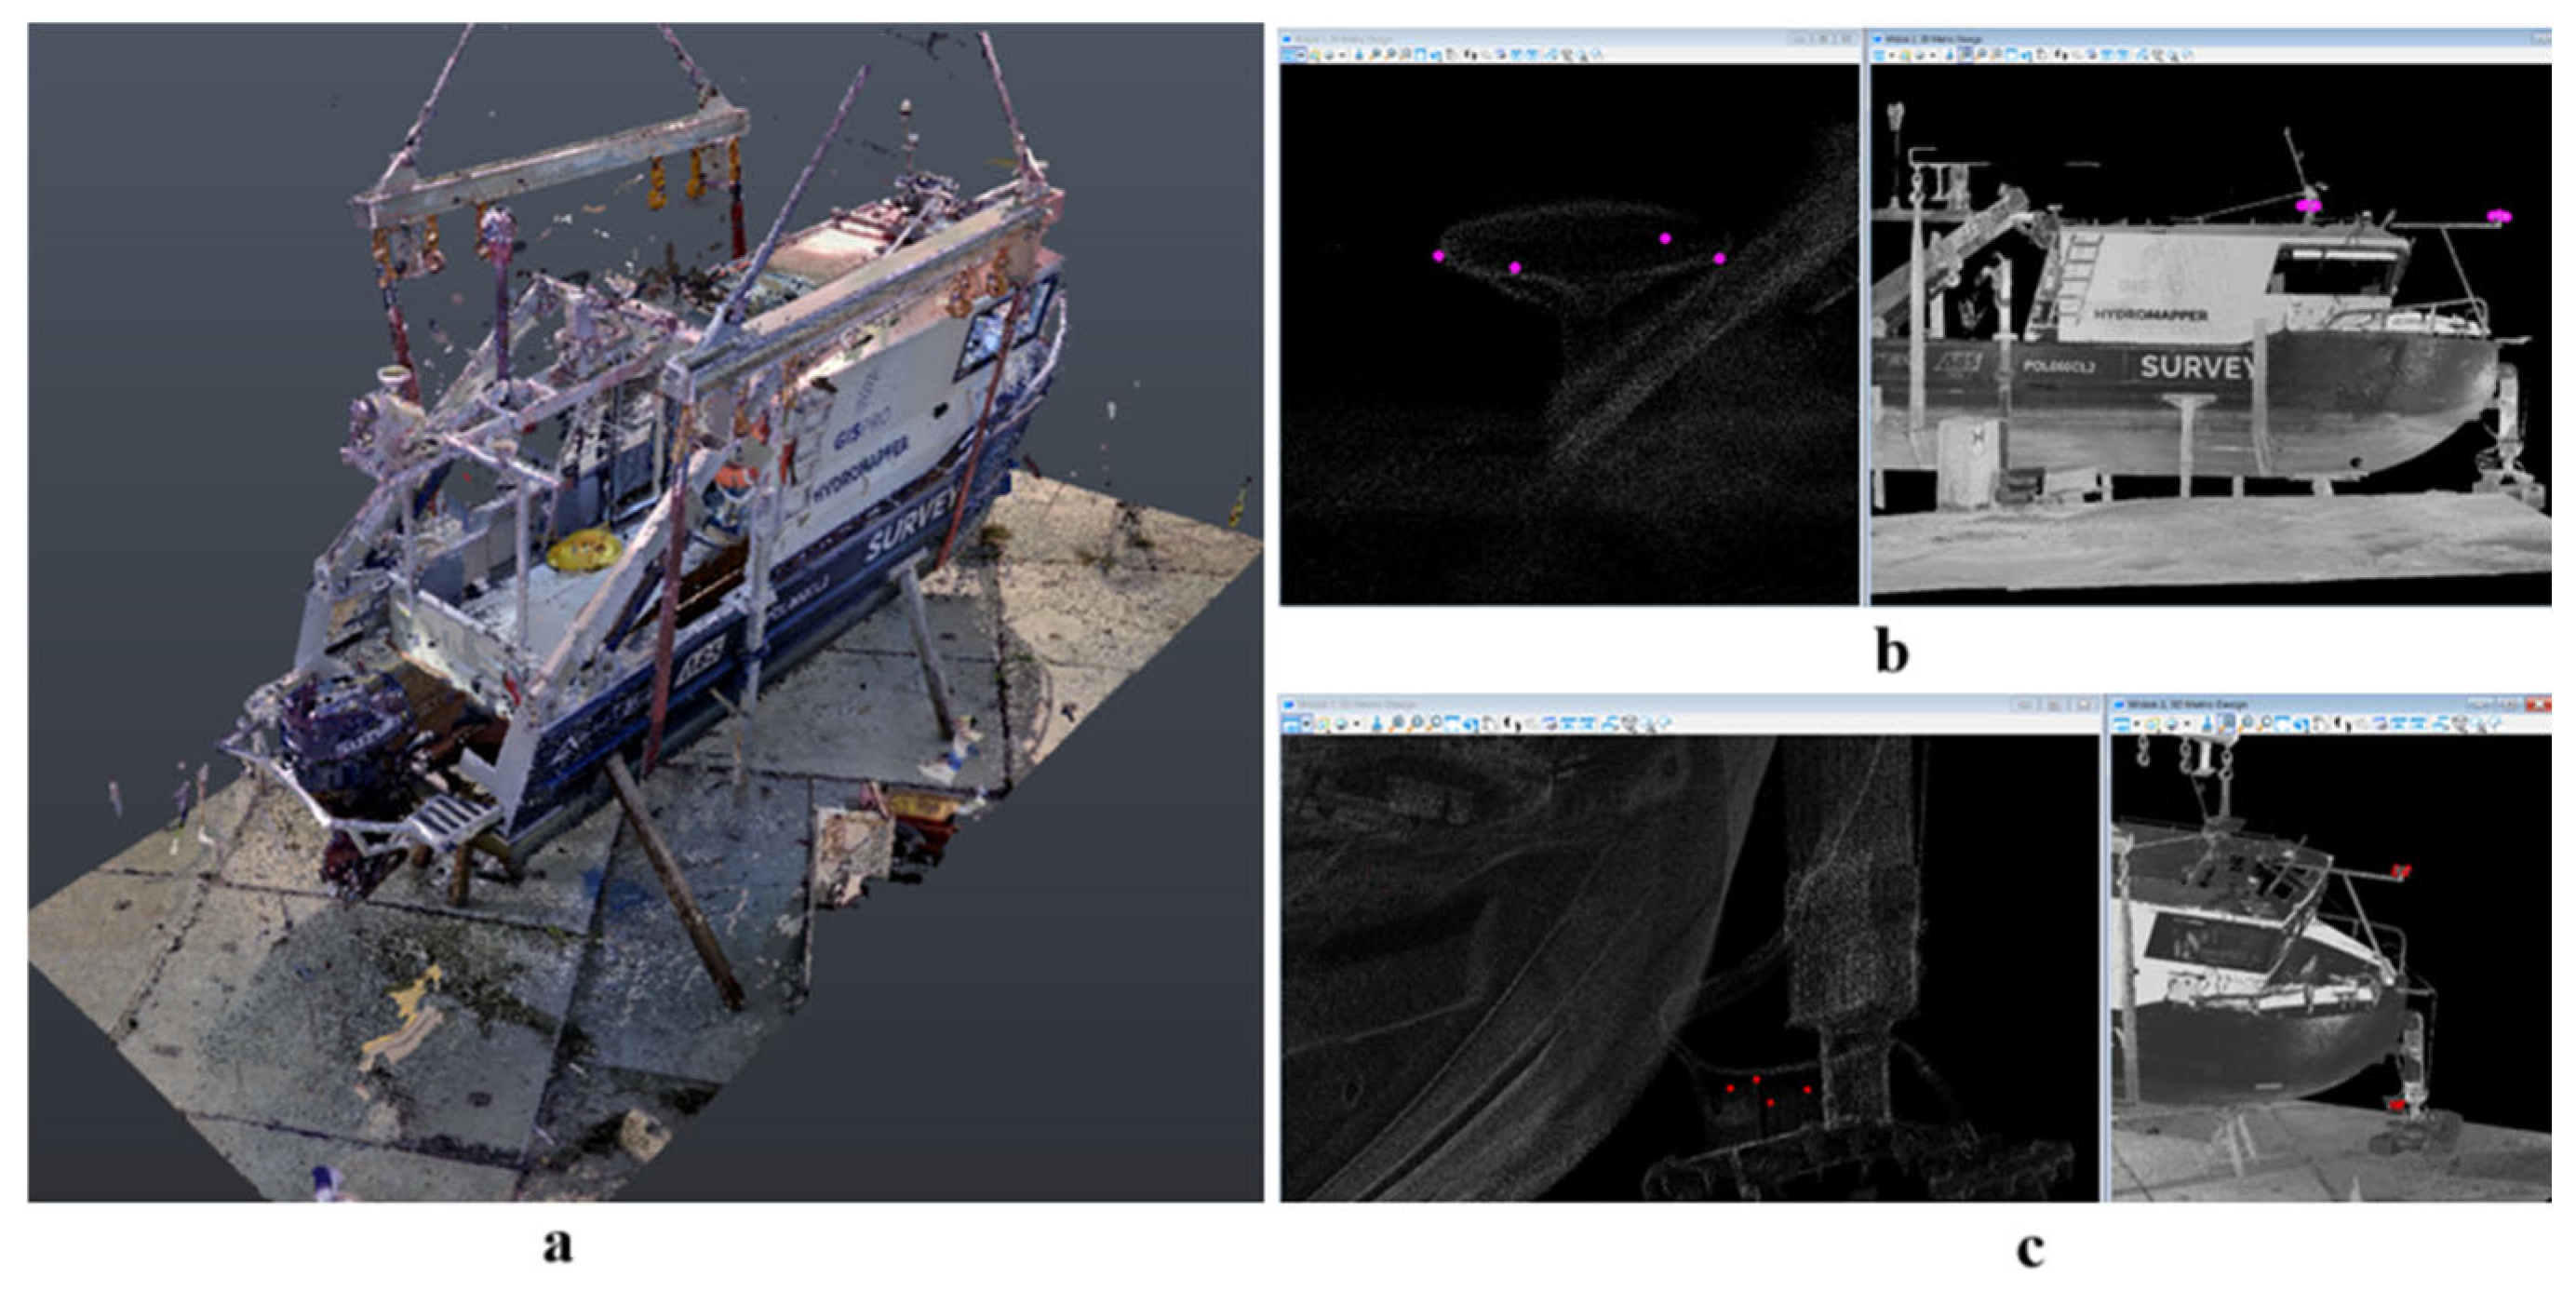2576x1291 pixels.
Task: Click Update View brush icon in lower-left toolbar
Action: [1377, 723]
